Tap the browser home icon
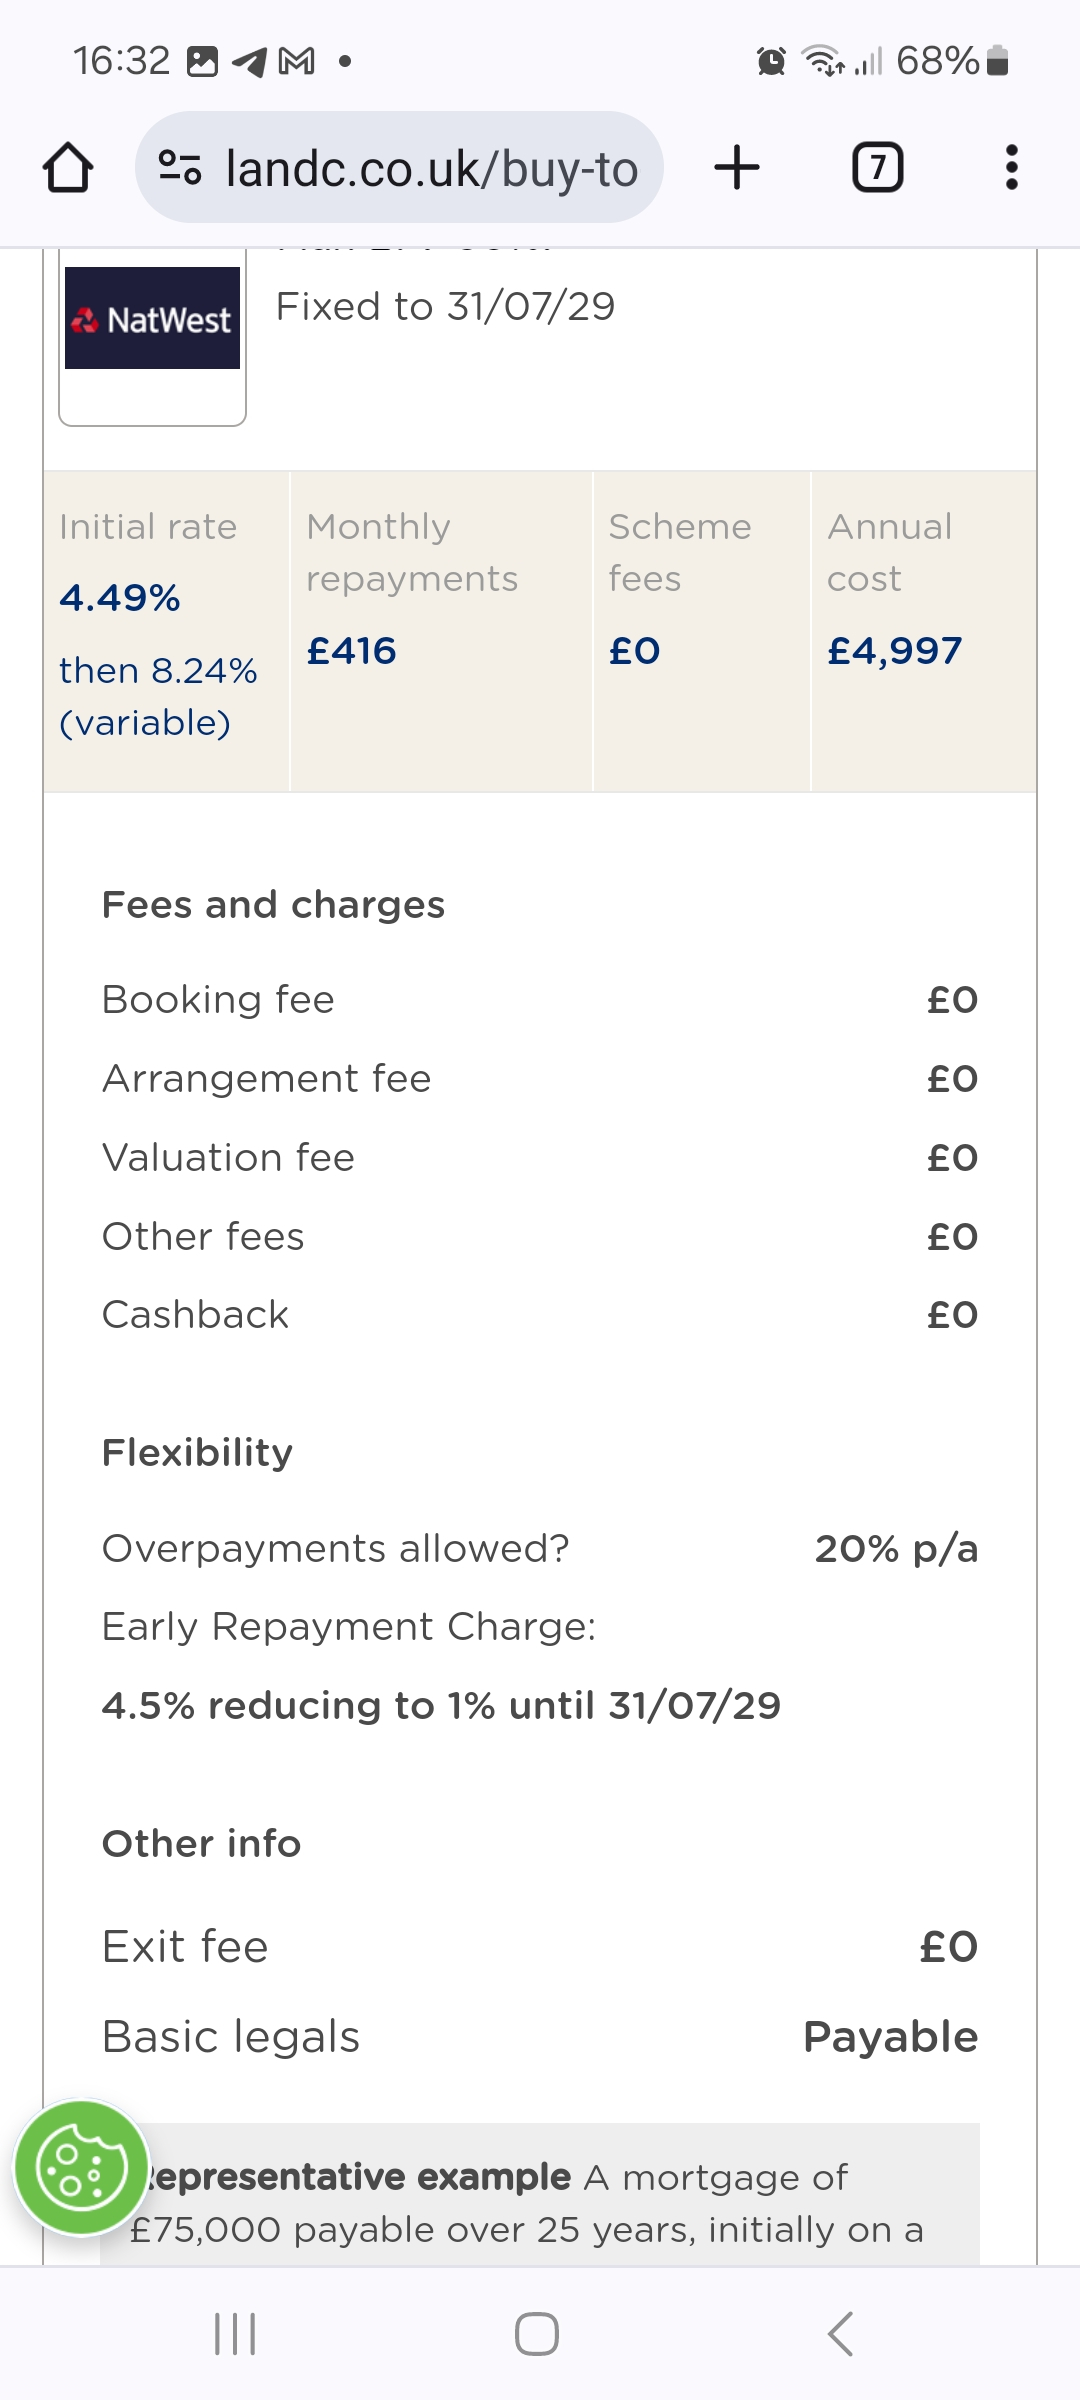The image size is (1080, 2400). [x=68, y=167]
